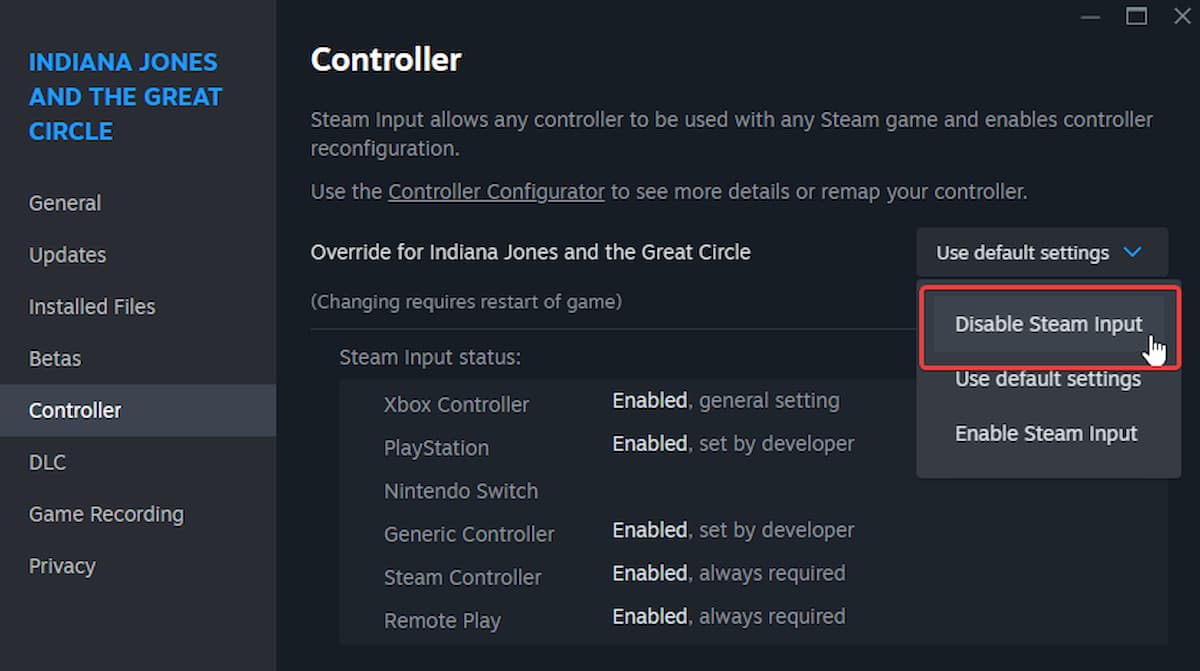Maximize the properties window
1200x671 pixels.
[x=1136, y=16]
